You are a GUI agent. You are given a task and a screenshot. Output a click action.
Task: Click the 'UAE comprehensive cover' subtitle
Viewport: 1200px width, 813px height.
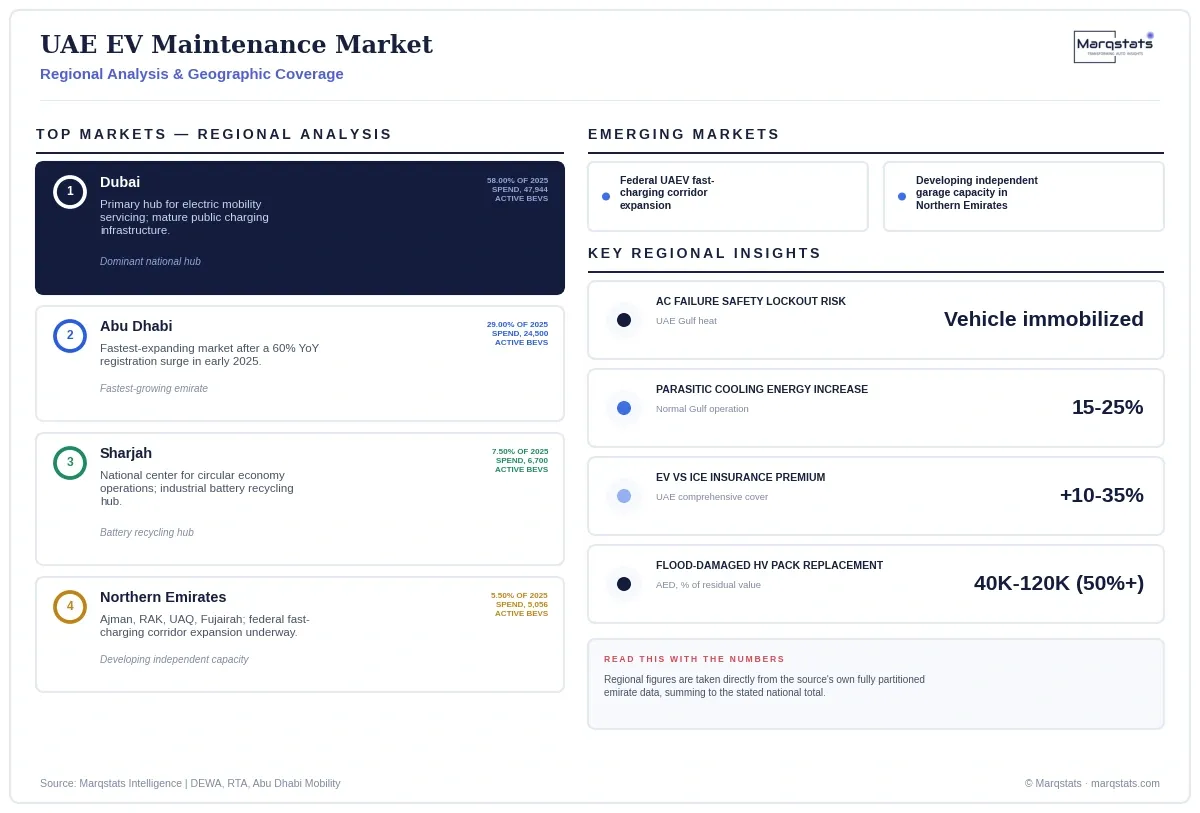coord(712,497)
